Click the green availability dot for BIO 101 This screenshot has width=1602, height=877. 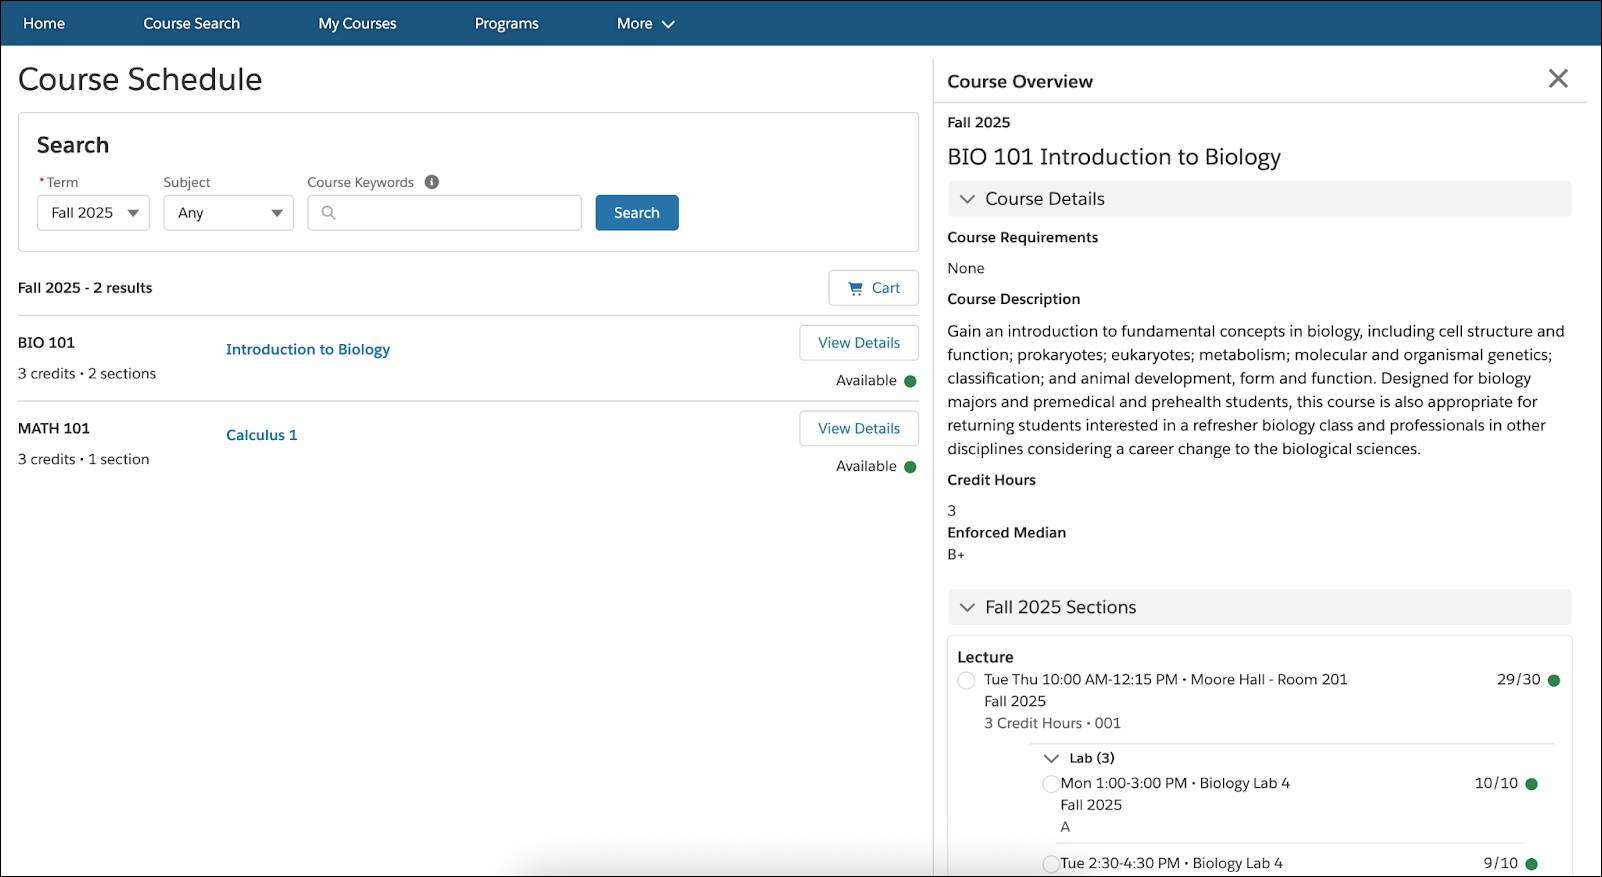click(x=910, y=381)
